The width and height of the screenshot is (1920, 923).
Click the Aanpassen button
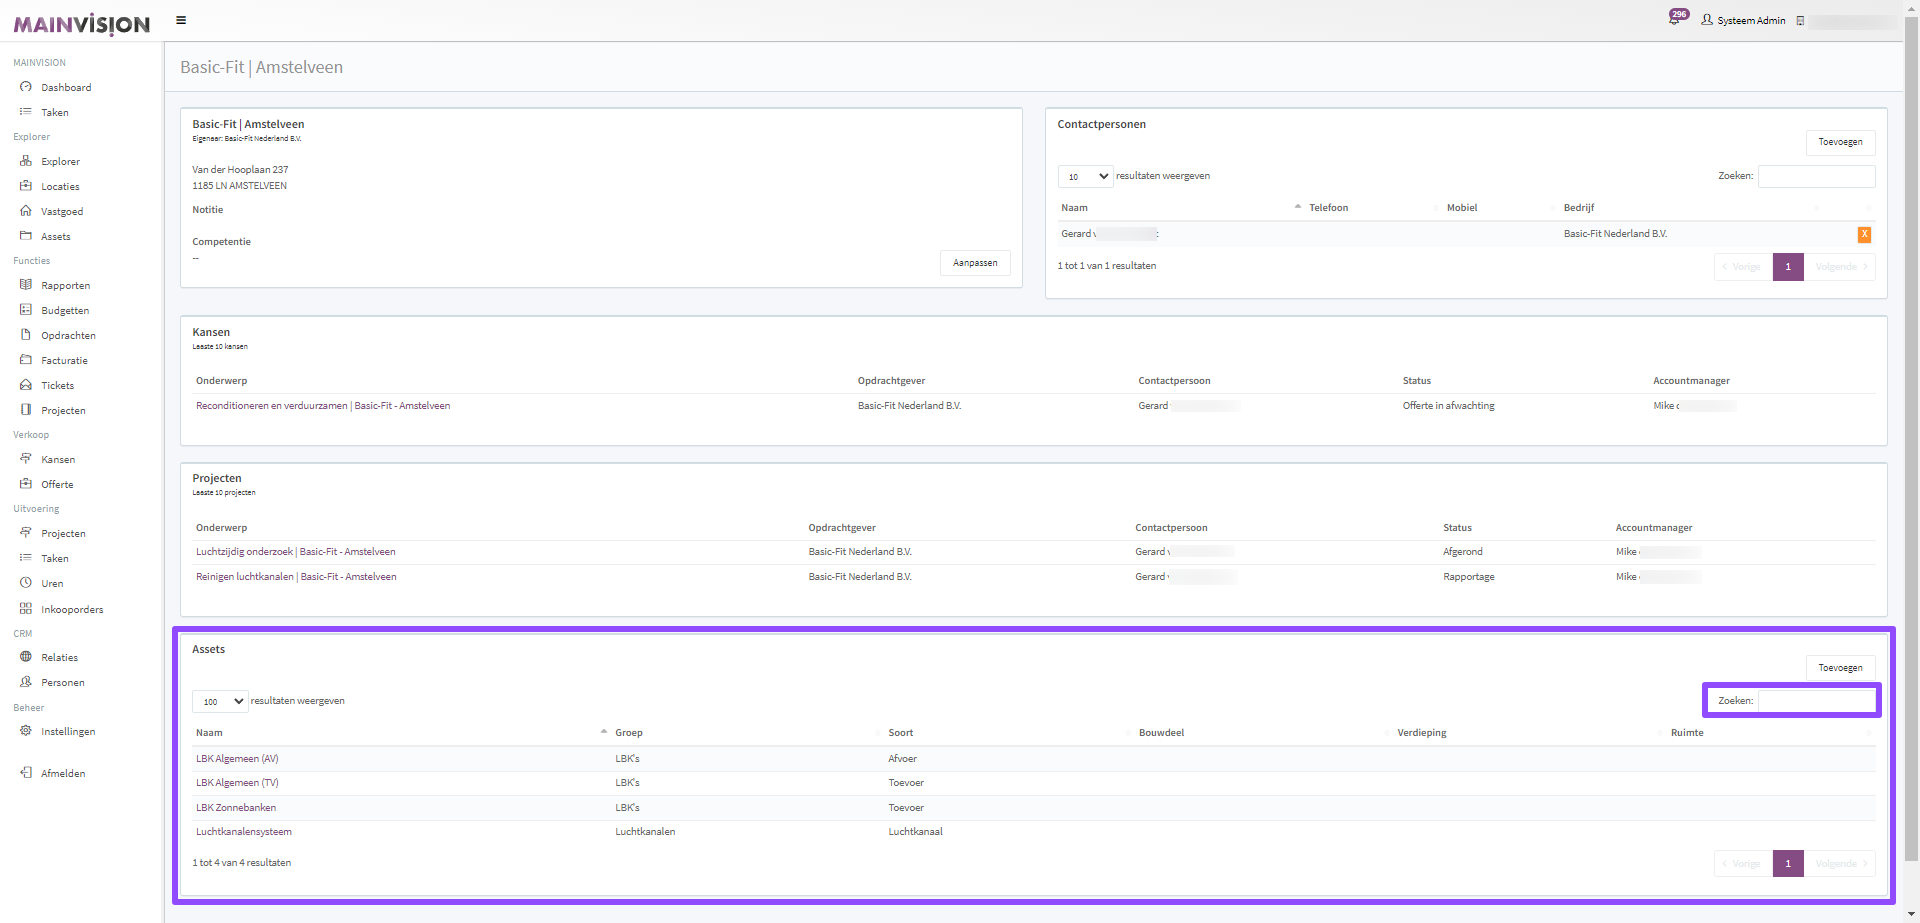click(x=975, y=263)
